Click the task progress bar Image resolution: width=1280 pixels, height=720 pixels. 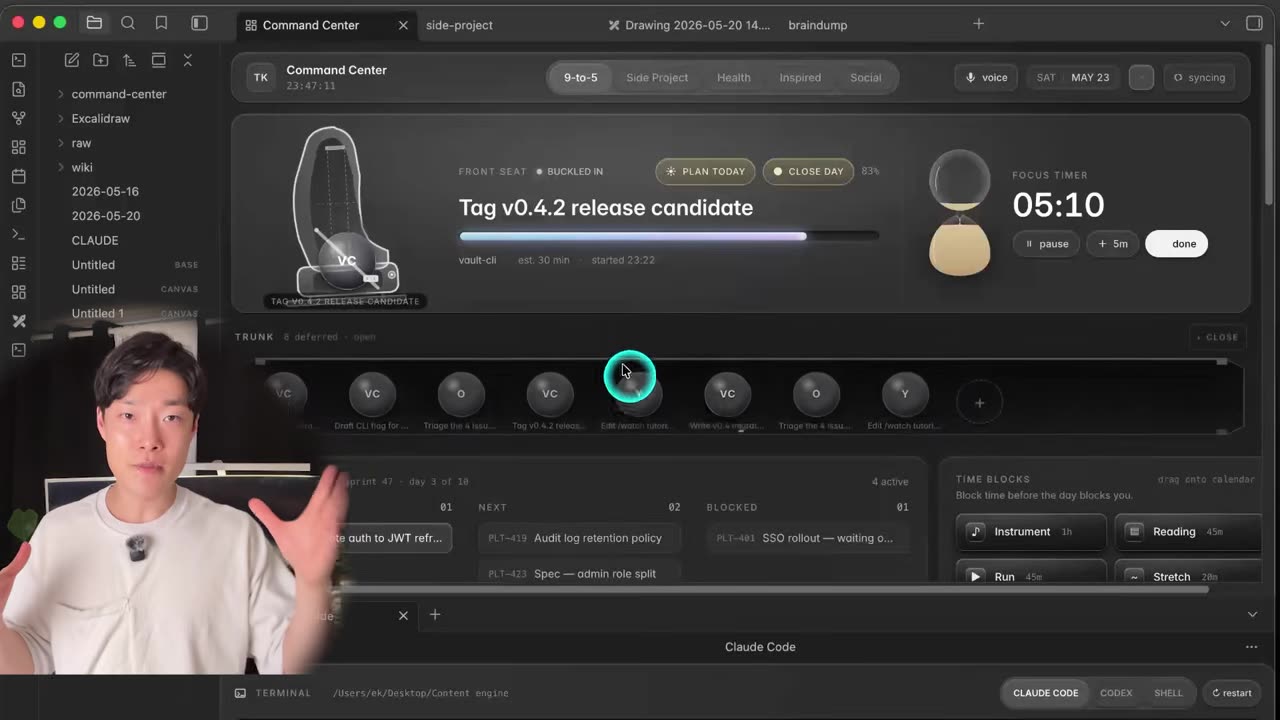coord(669,236)
